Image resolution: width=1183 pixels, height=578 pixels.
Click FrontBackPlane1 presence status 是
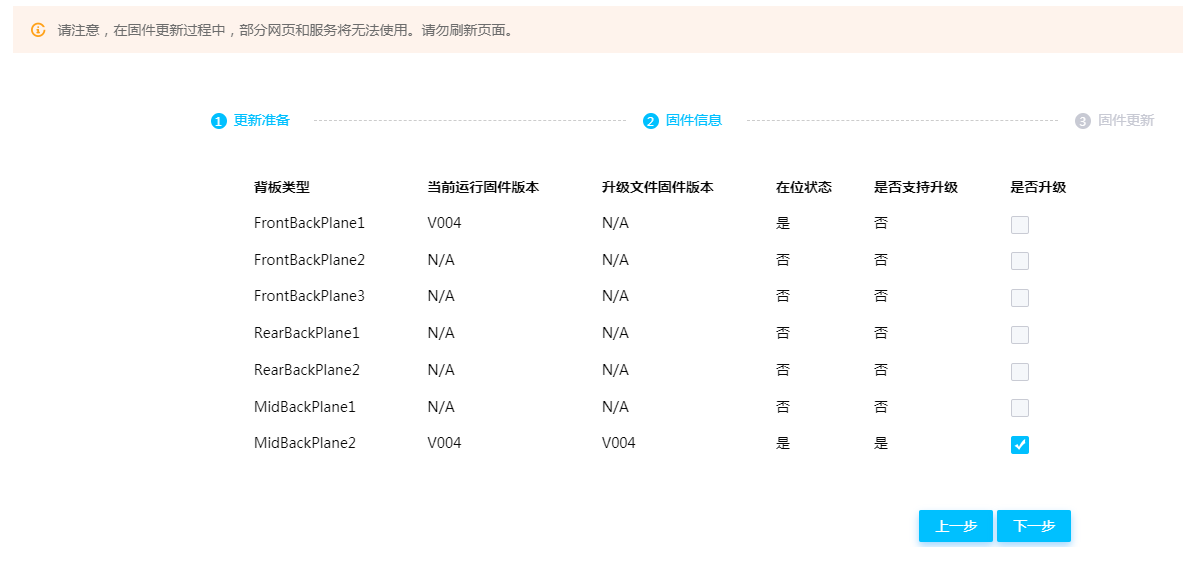point(782,223)
